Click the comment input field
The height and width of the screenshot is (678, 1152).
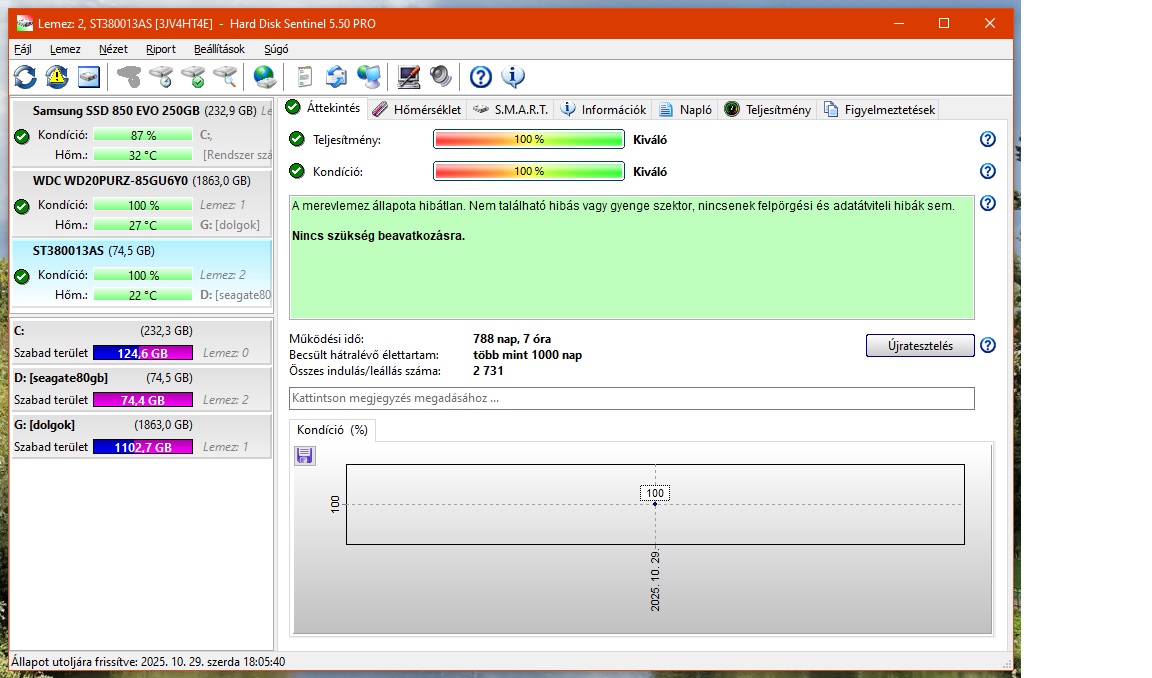pos(631,398)
